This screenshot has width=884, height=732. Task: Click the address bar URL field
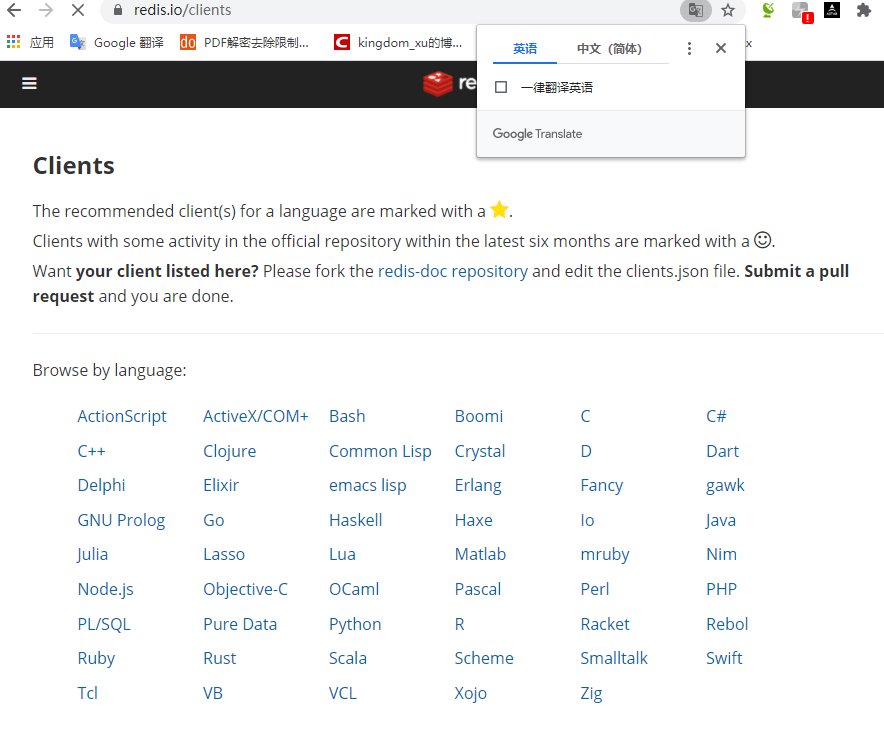pos(395,10)
